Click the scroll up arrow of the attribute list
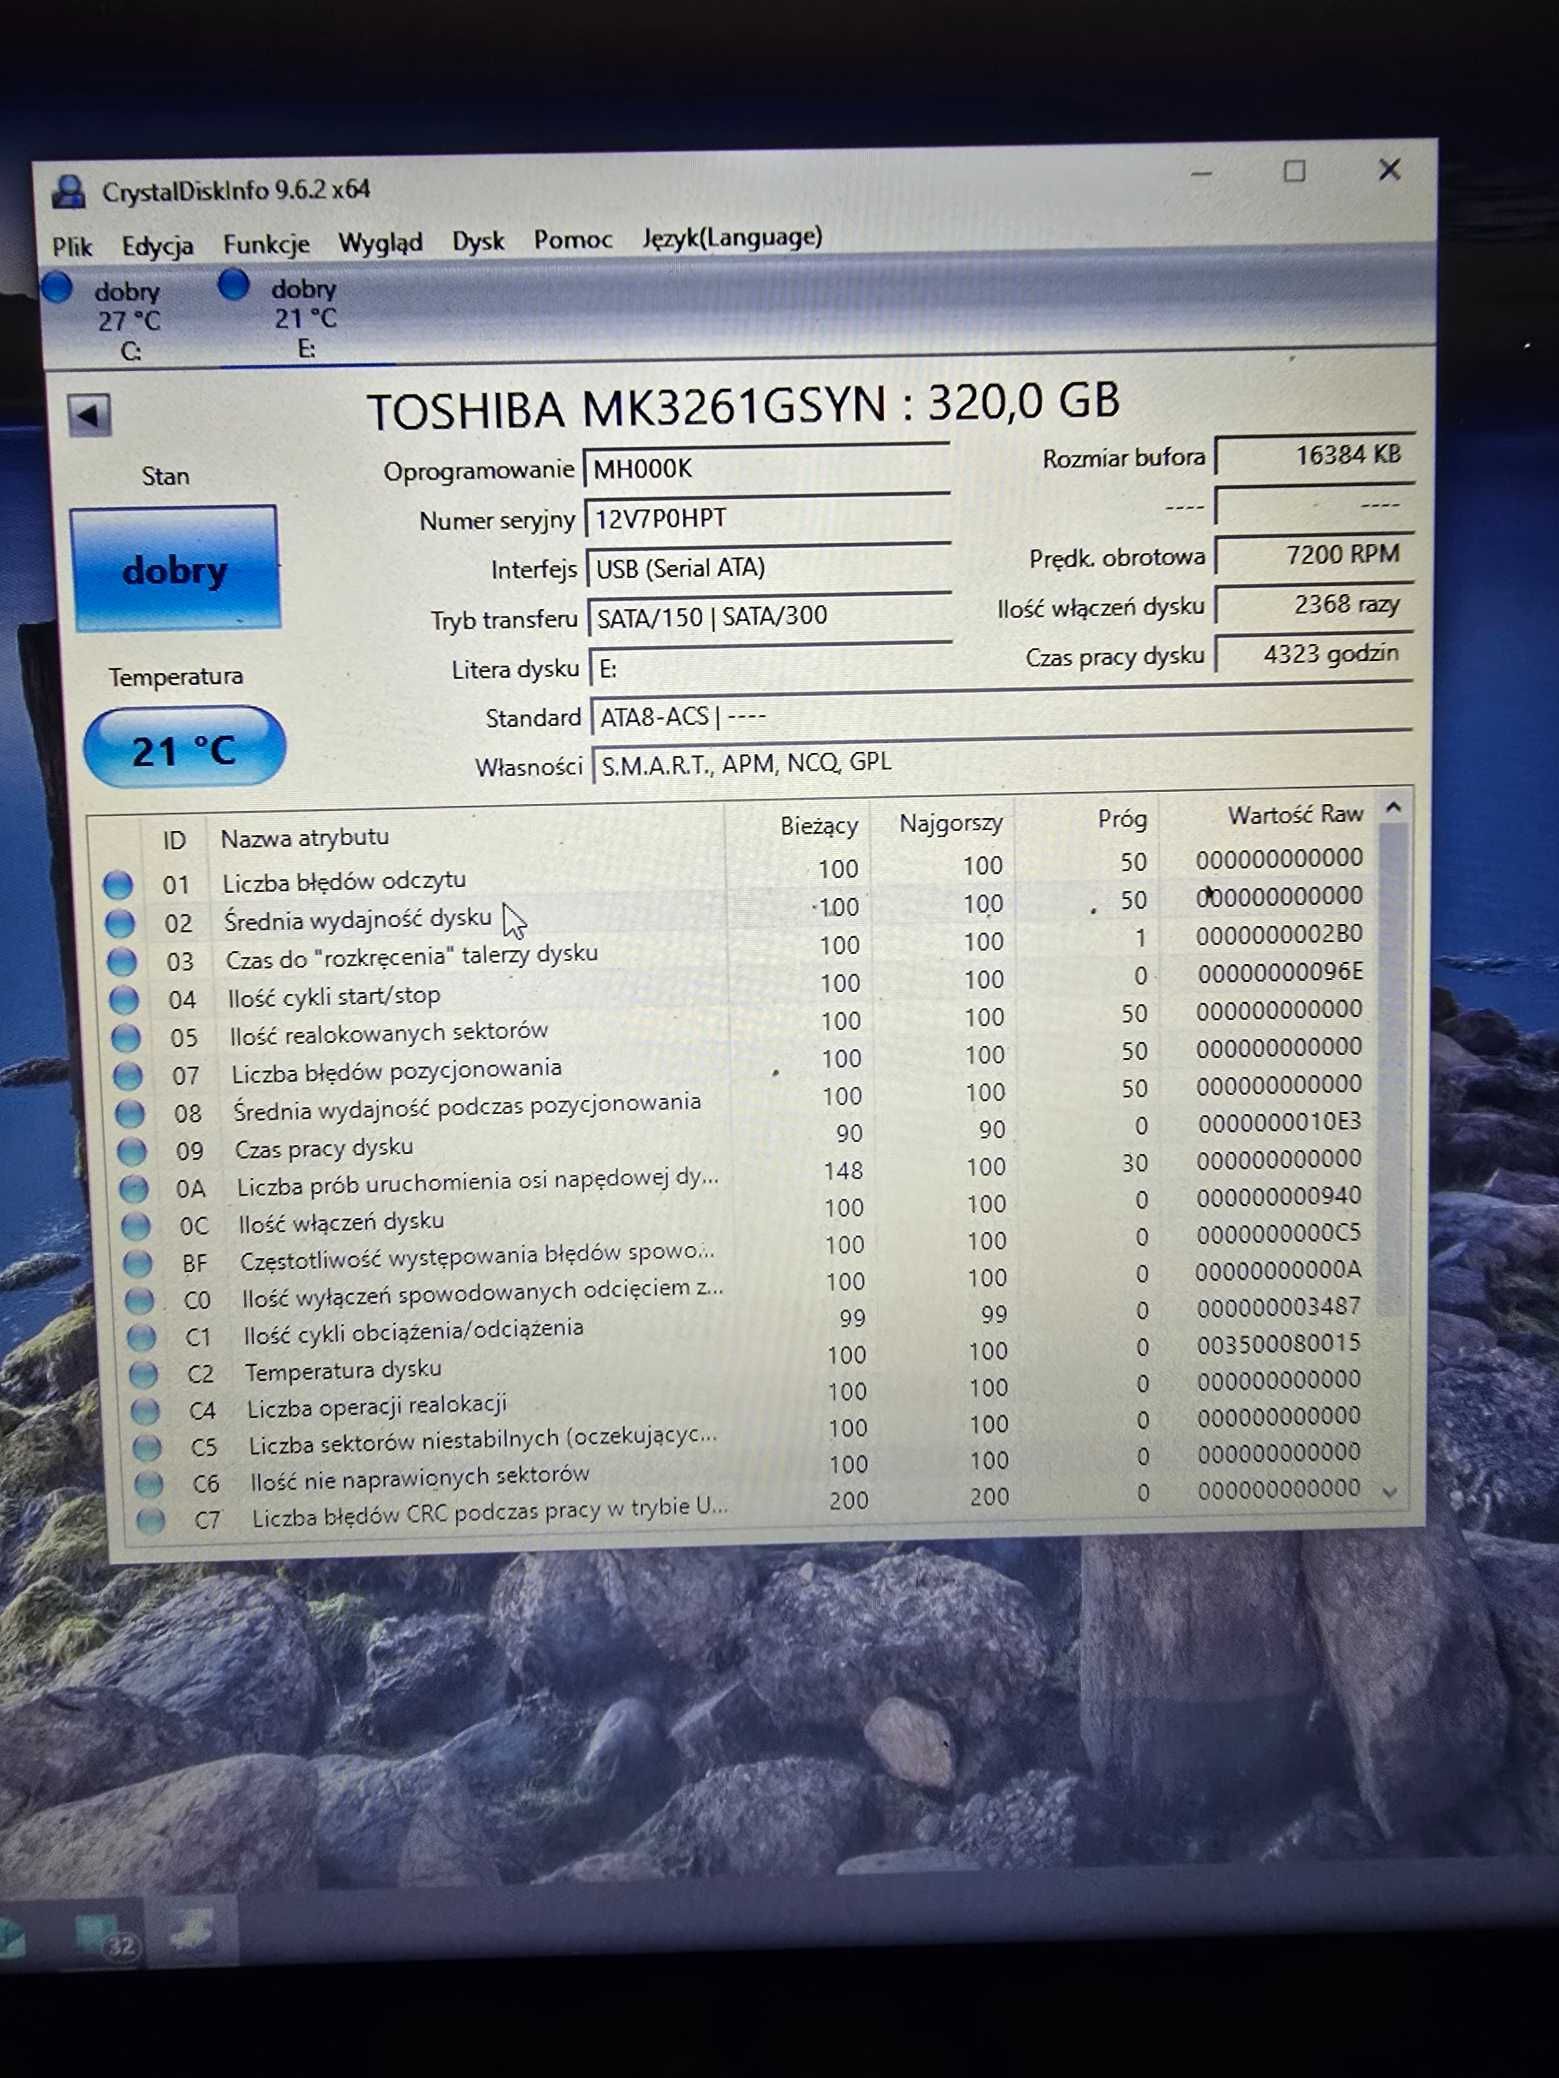Screen dimensions: 1559x2078 pyautogui.click(x=1393, y=806)
